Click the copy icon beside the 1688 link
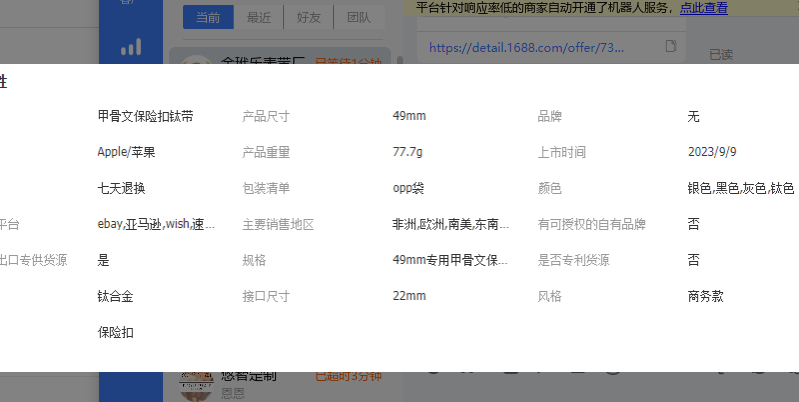799x402 pixels. pyautogui.click(x=671, y=46)
